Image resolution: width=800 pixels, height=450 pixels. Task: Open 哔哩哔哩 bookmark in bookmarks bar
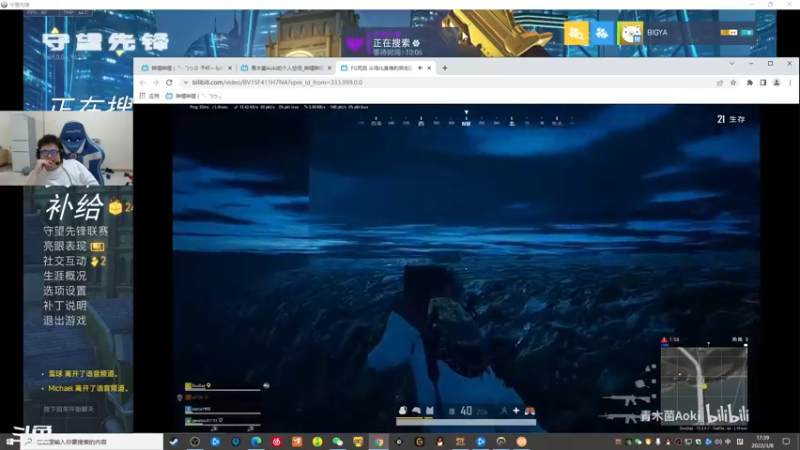[x=193, y=96]
